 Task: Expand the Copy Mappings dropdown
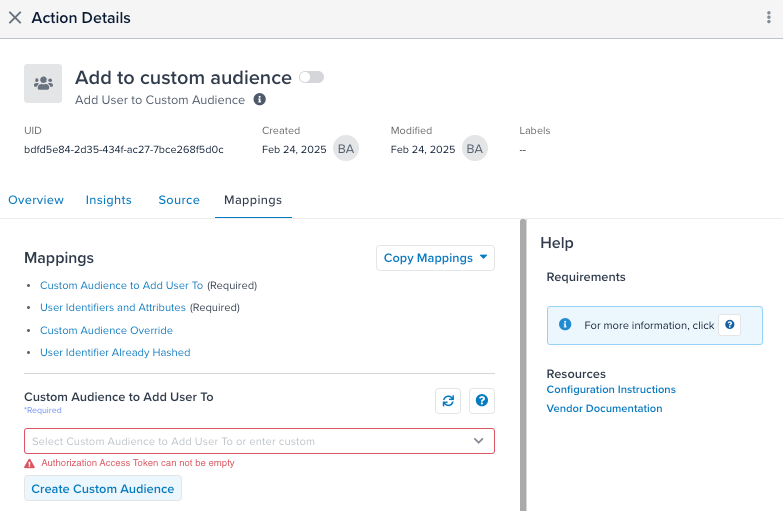click(x=435, y=258)
